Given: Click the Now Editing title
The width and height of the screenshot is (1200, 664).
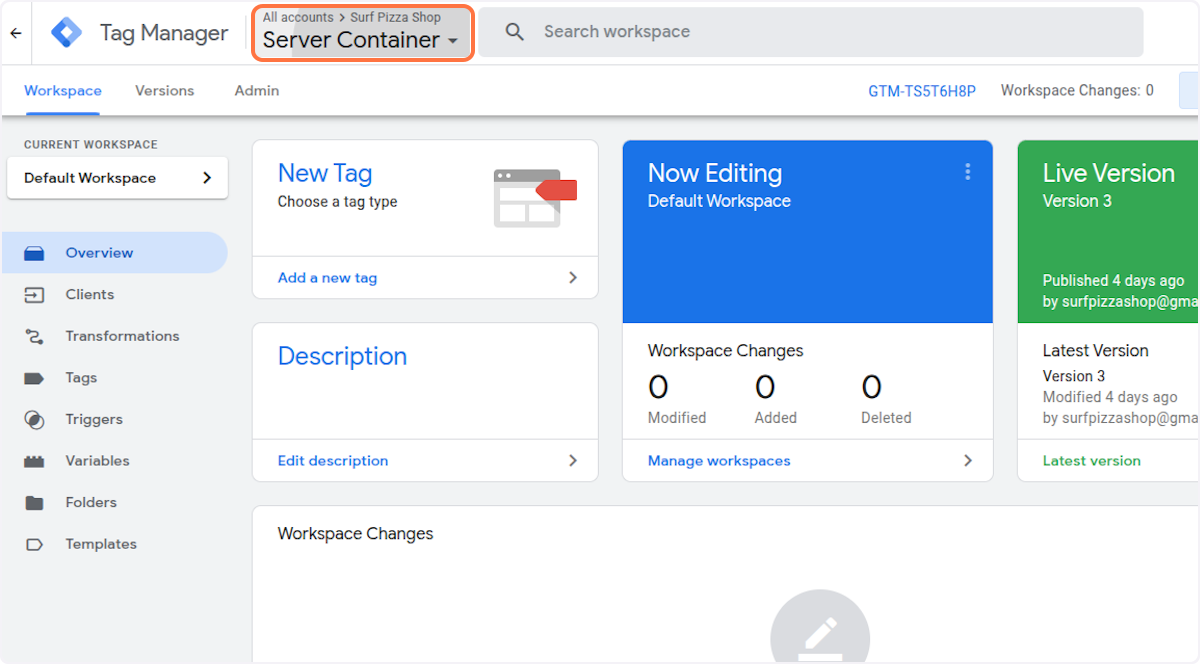Looking at the screenshot, I should click(x=715, y=173).
